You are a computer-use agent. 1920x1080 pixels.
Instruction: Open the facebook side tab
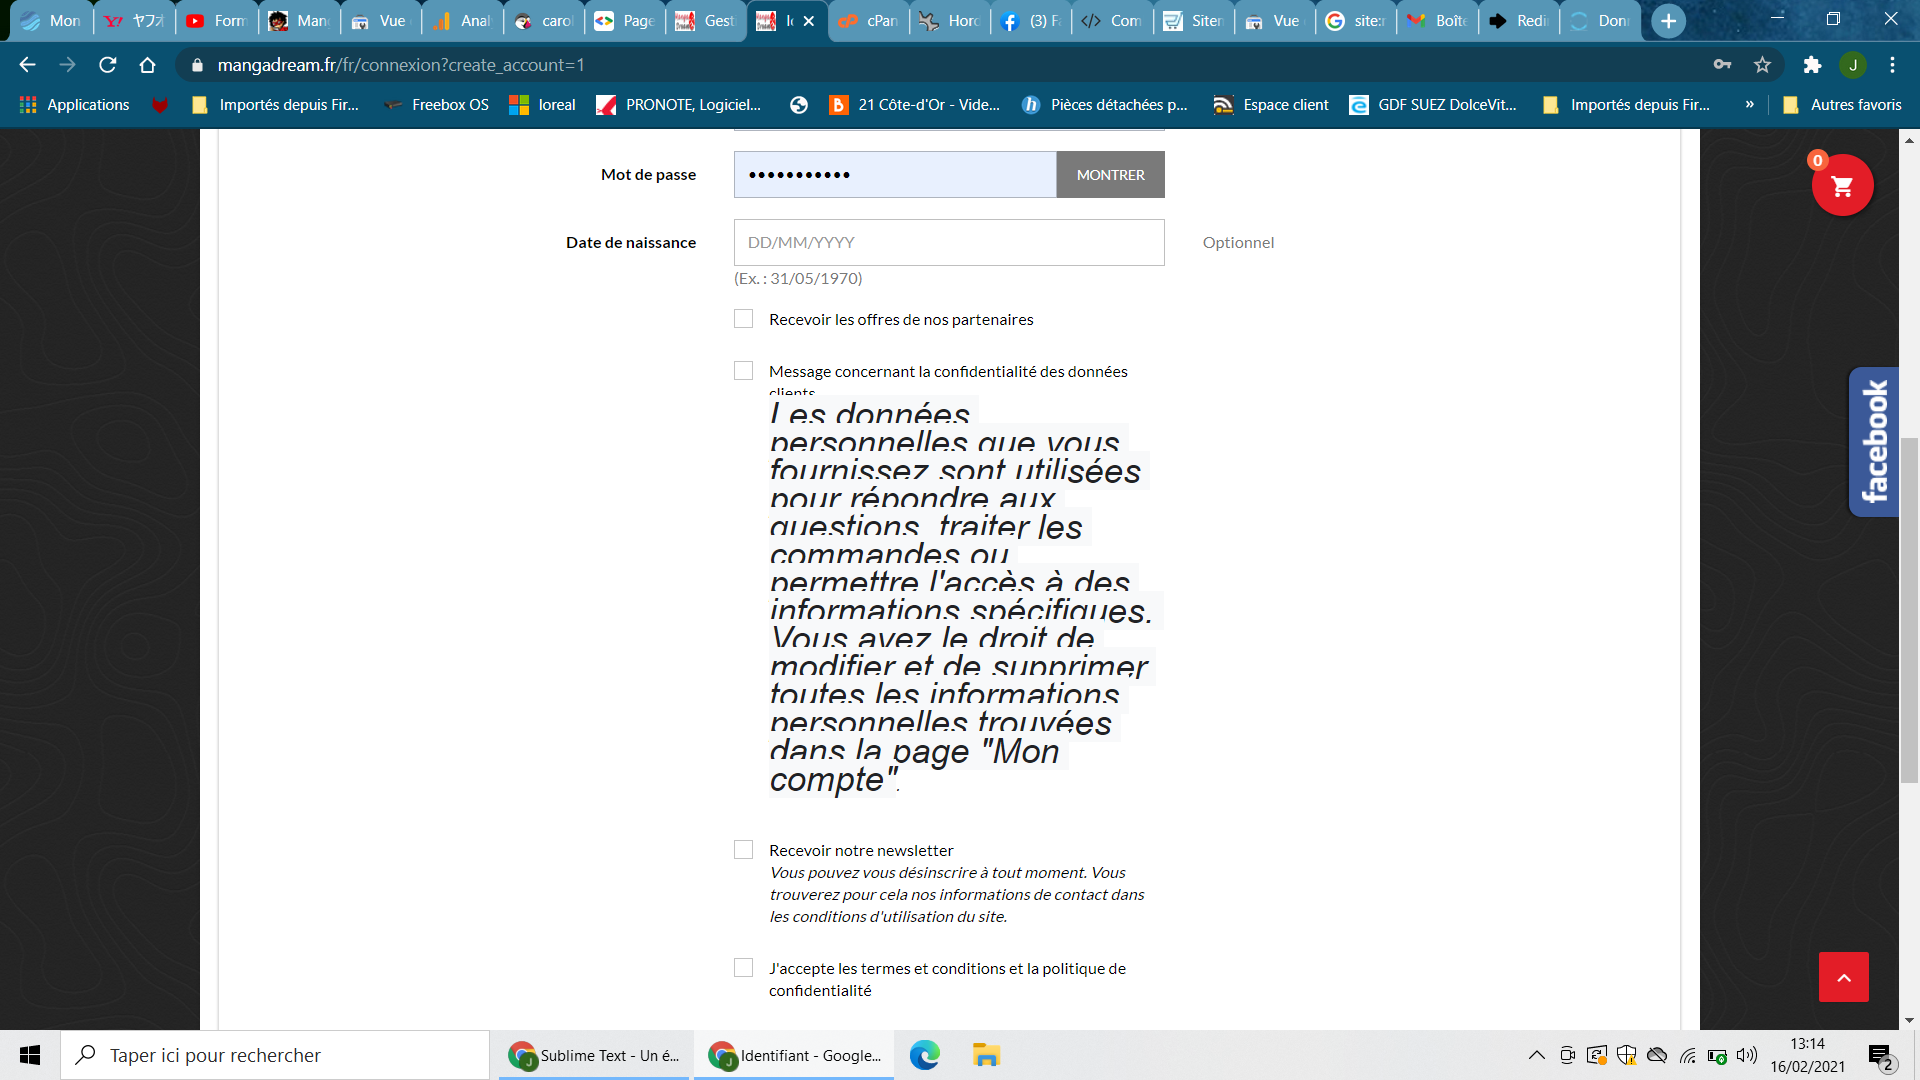point(1874,442)
